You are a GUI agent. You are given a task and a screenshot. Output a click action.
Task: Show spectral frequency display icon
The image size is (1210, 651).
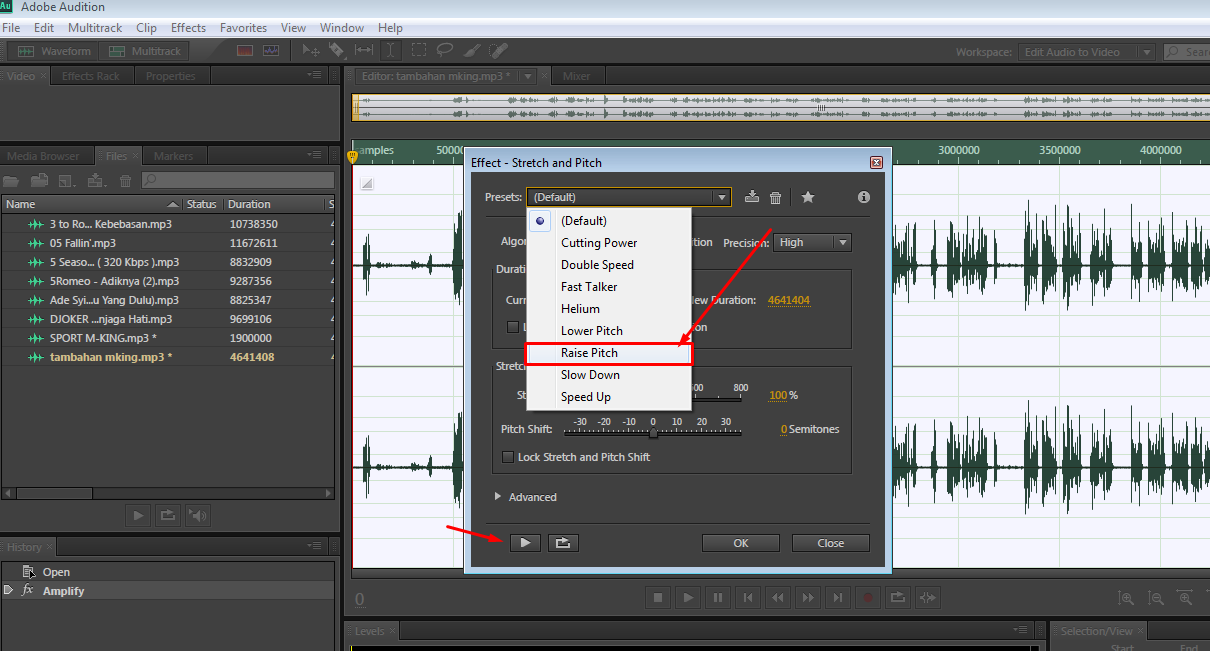coord(245,51)
